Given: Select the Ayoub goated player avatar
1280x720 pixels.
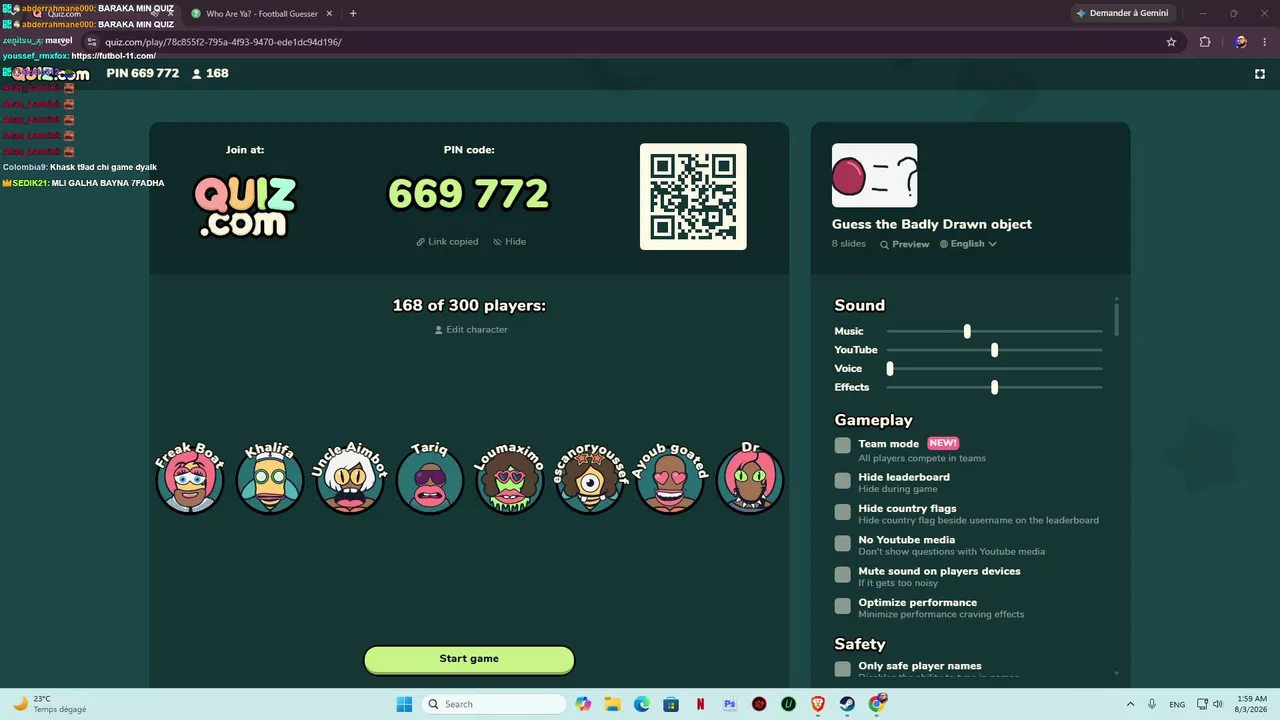Looking at the screenshot, I should click(670, 479).
